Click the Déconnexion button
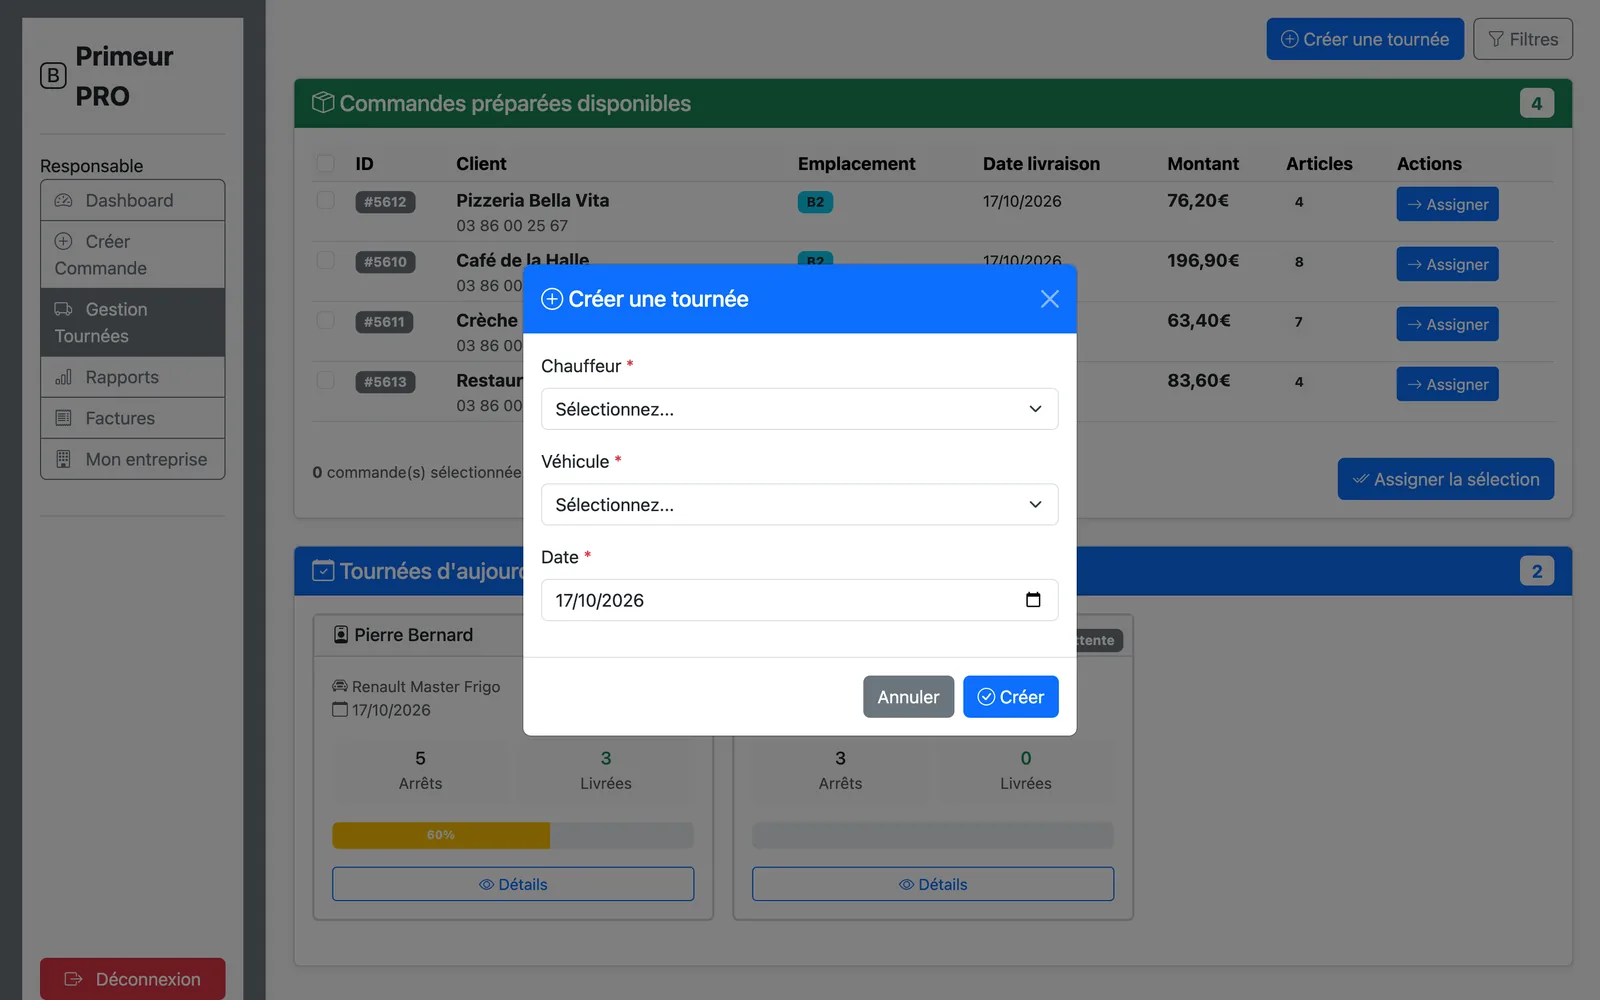This screenshot has height=1000, width=1600. tap(132, 979)
